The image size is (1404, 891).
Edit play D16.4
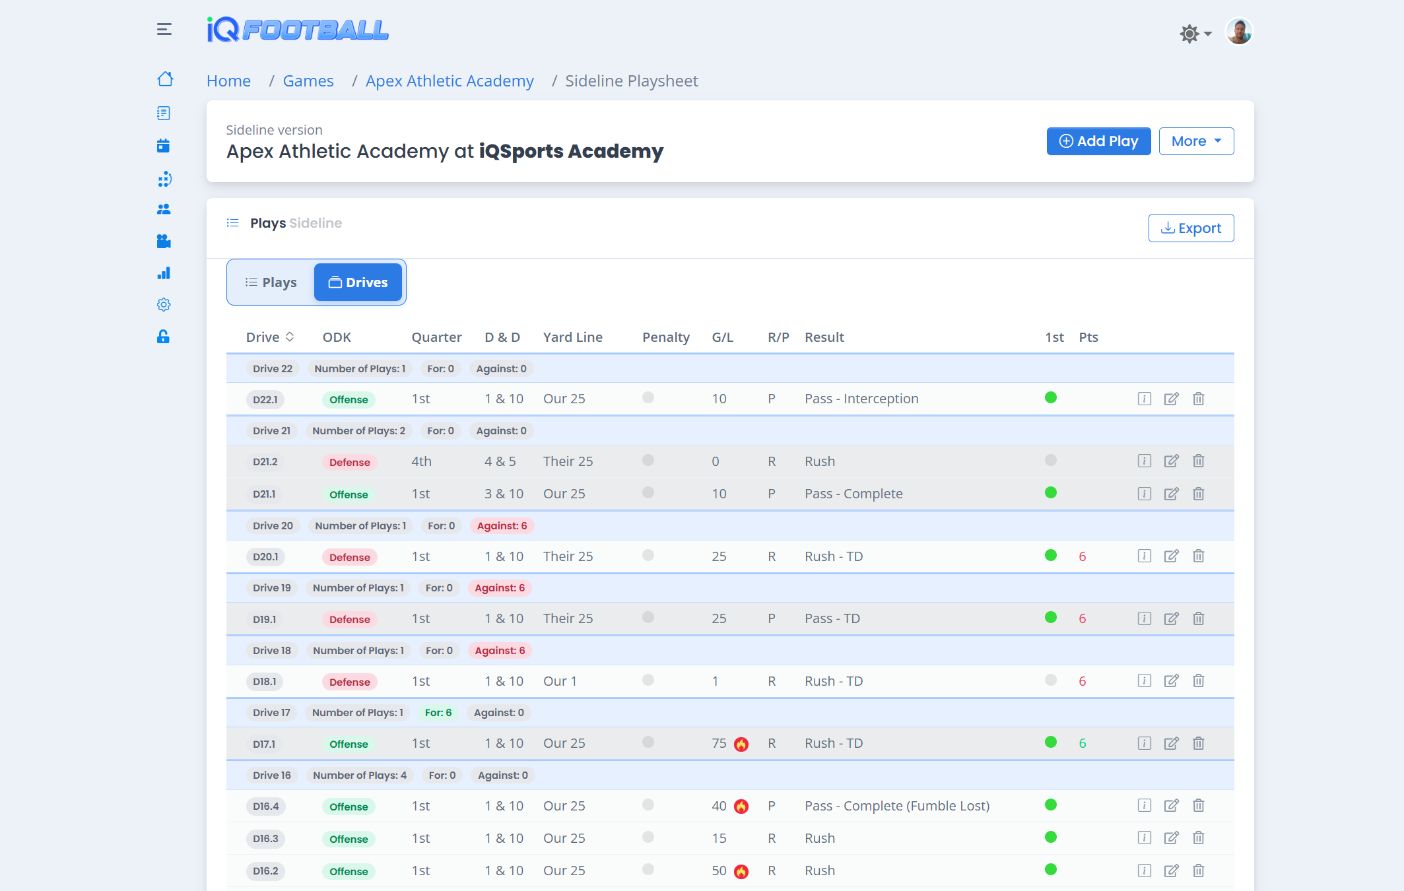pyautogui.click(x=1171, y=806)
